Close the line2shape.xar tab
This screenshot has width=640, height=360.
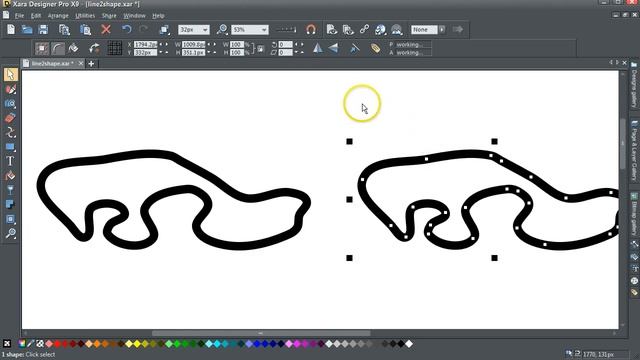pos(80,63)
